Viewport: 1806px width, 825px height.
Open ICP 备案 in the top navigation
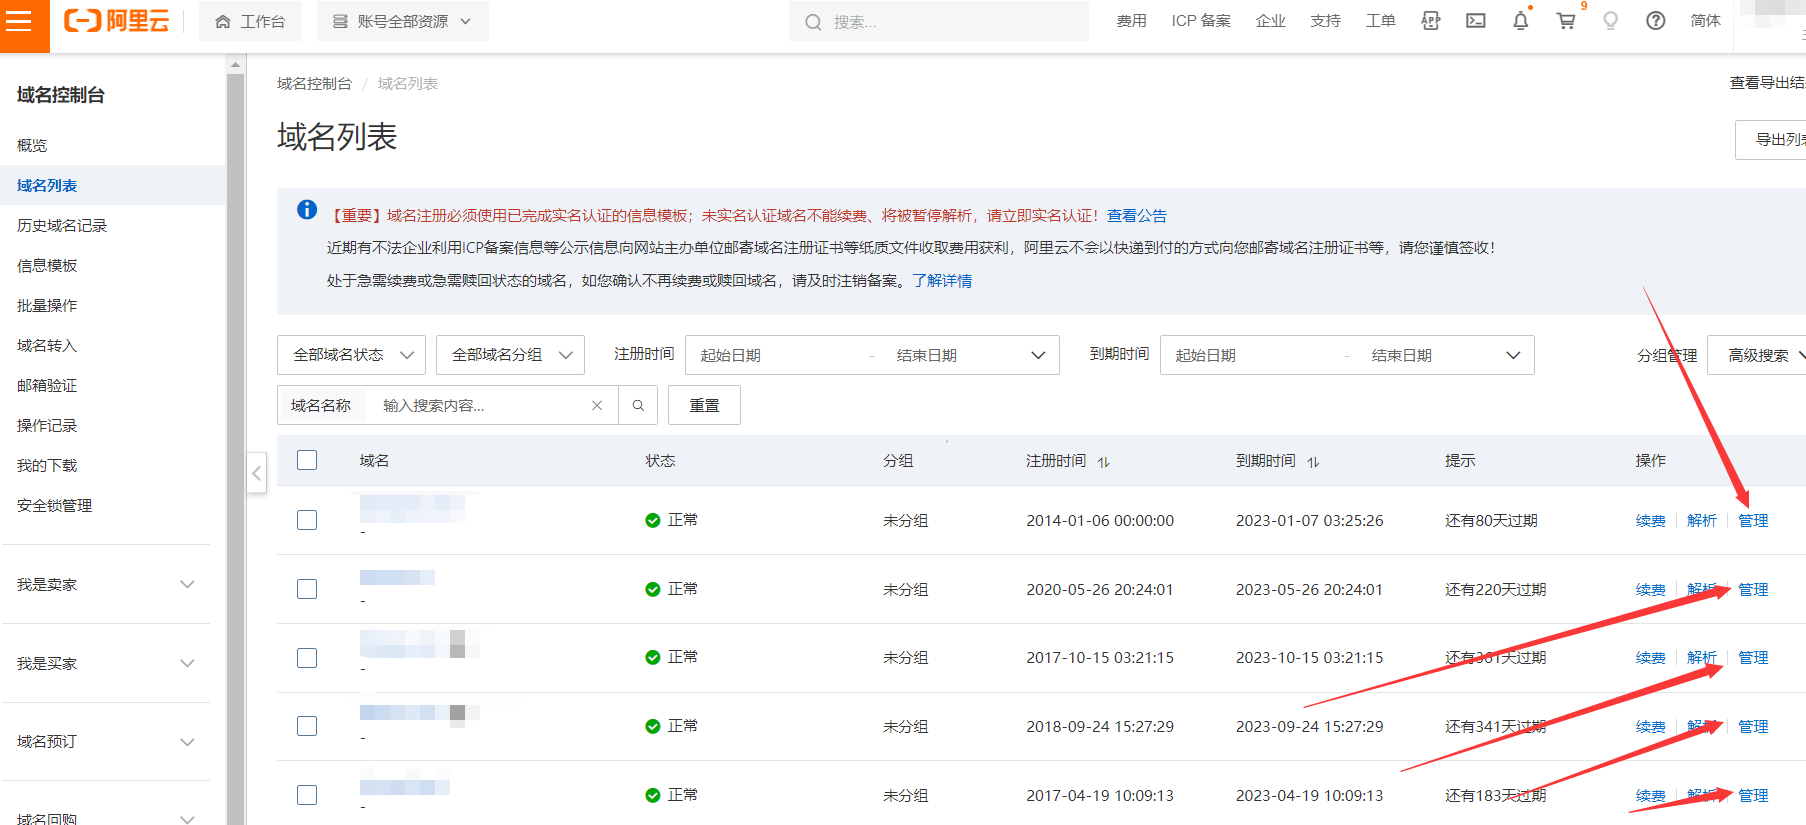(1201, 21)
